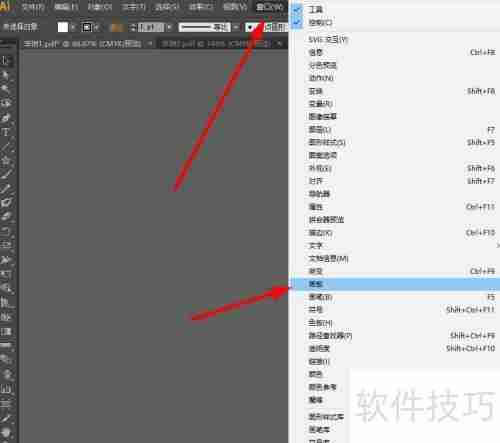This screenshot has width=500, height=443.
Task: Select the Artboard tool in toolbar
Action: click(x=6, y=403)
